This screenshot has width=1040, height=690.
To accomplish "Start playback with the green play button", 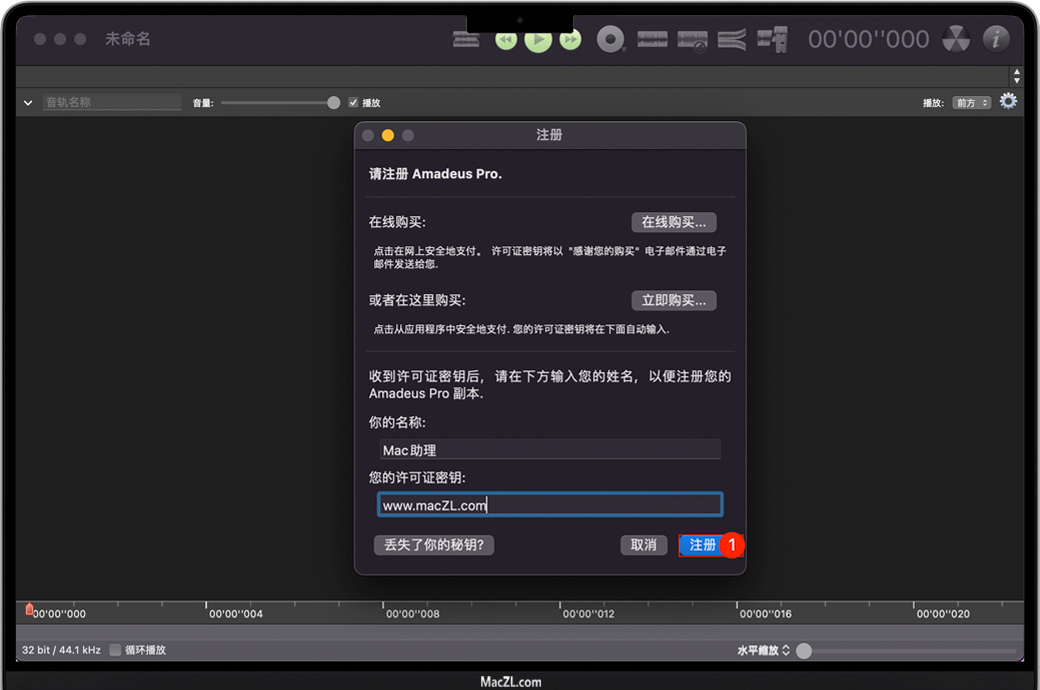I will (x=539, y=40).
